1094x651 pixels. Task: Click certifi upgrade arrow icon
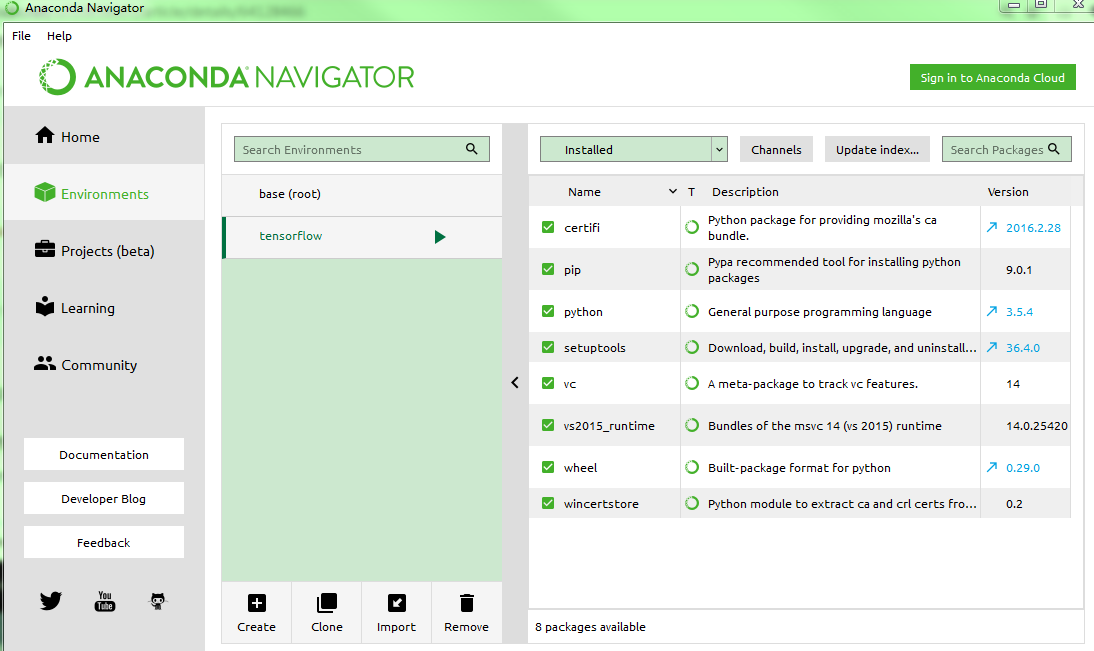[991, 227]
